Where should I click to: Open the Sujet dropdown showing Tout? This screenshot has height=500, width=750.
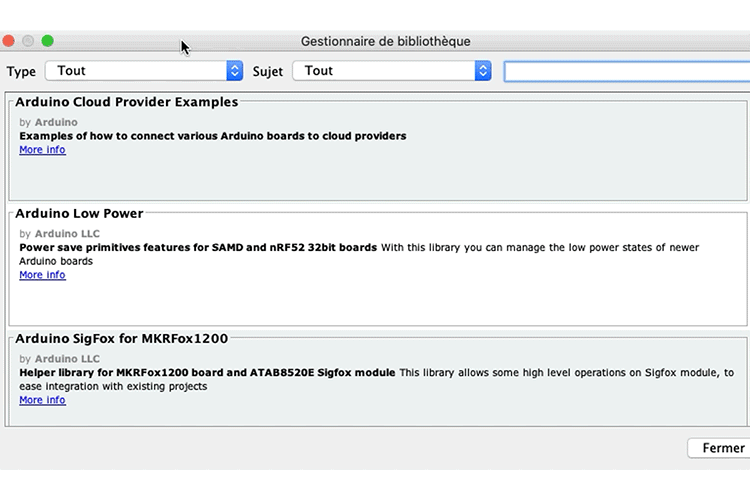[x=392, y=71]
